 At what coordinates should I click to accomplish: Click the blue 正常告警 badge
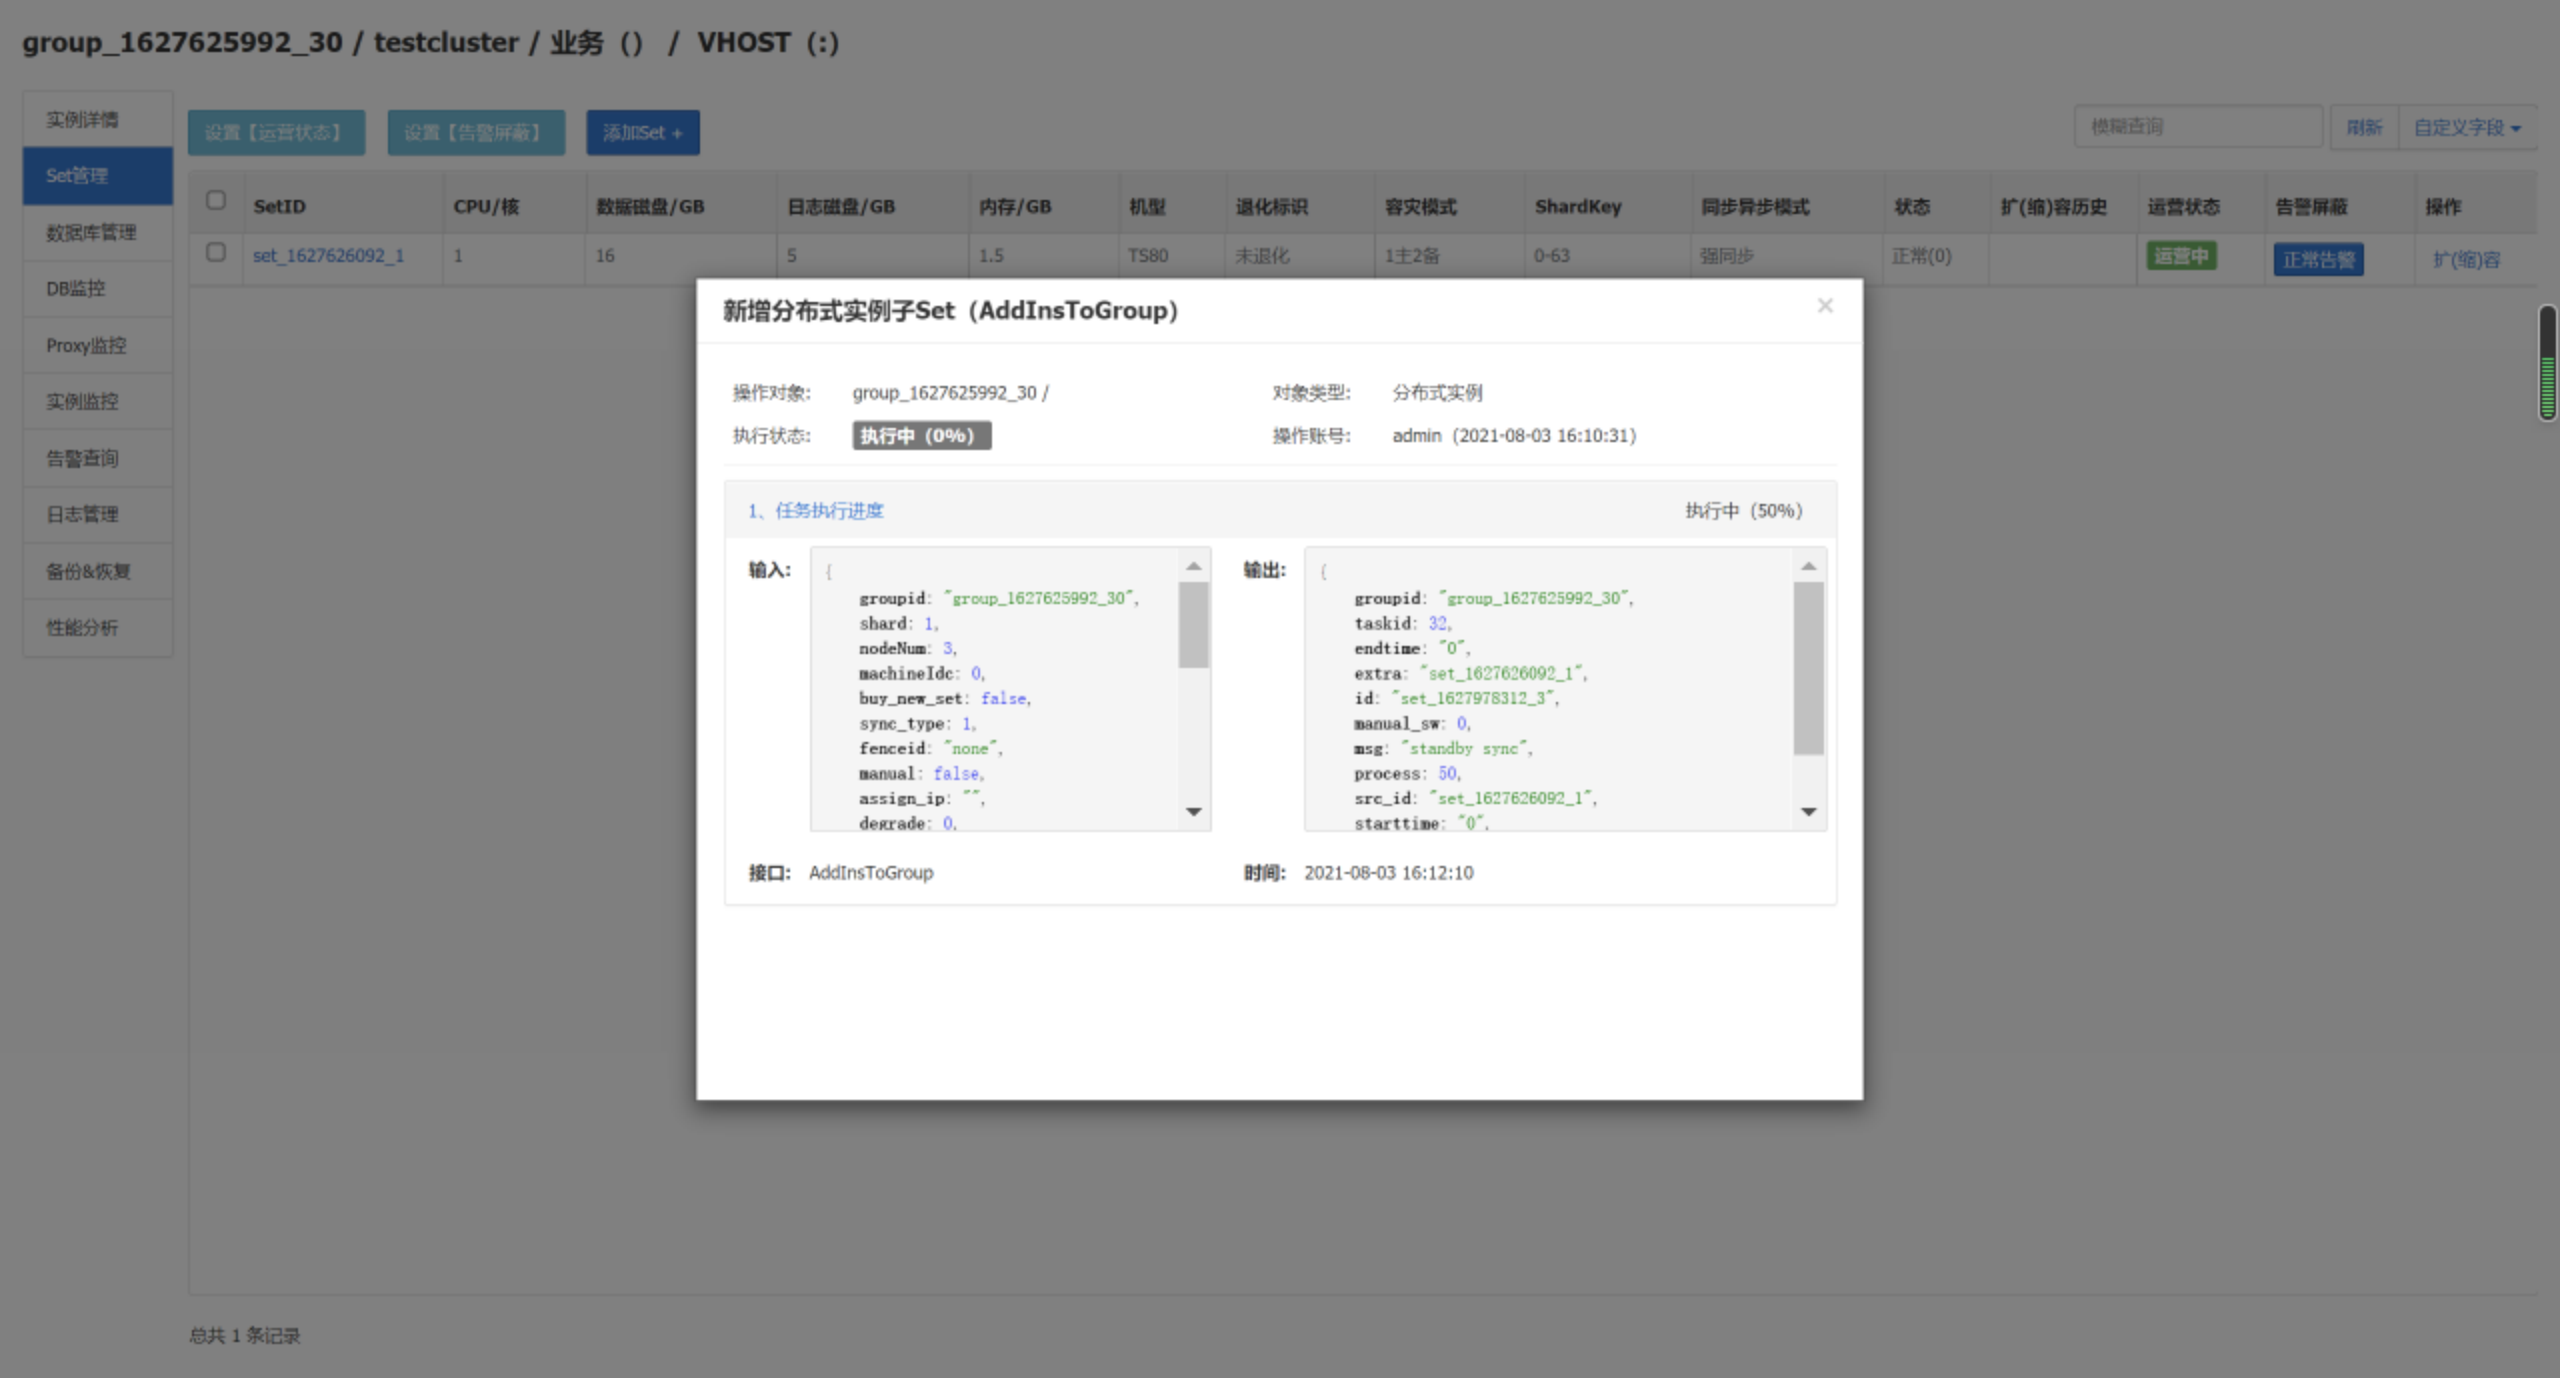click(2317, 260)
